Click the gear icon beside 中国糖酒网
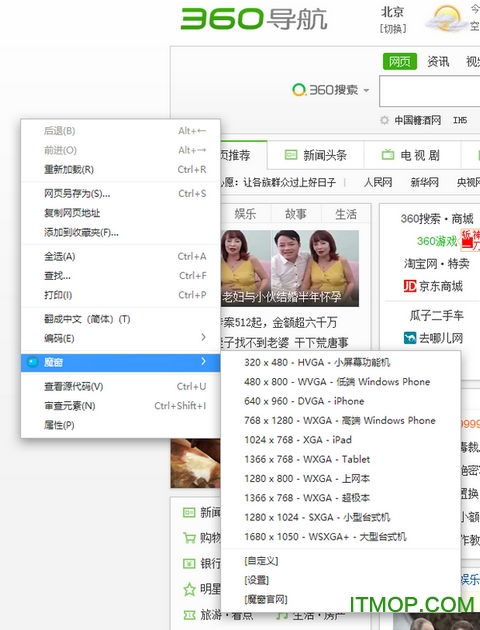 [384, 120]
